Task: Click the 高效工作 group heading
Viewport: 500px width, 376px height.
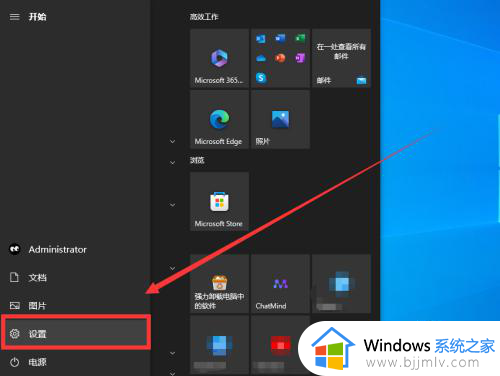Action: coord(204,17)
